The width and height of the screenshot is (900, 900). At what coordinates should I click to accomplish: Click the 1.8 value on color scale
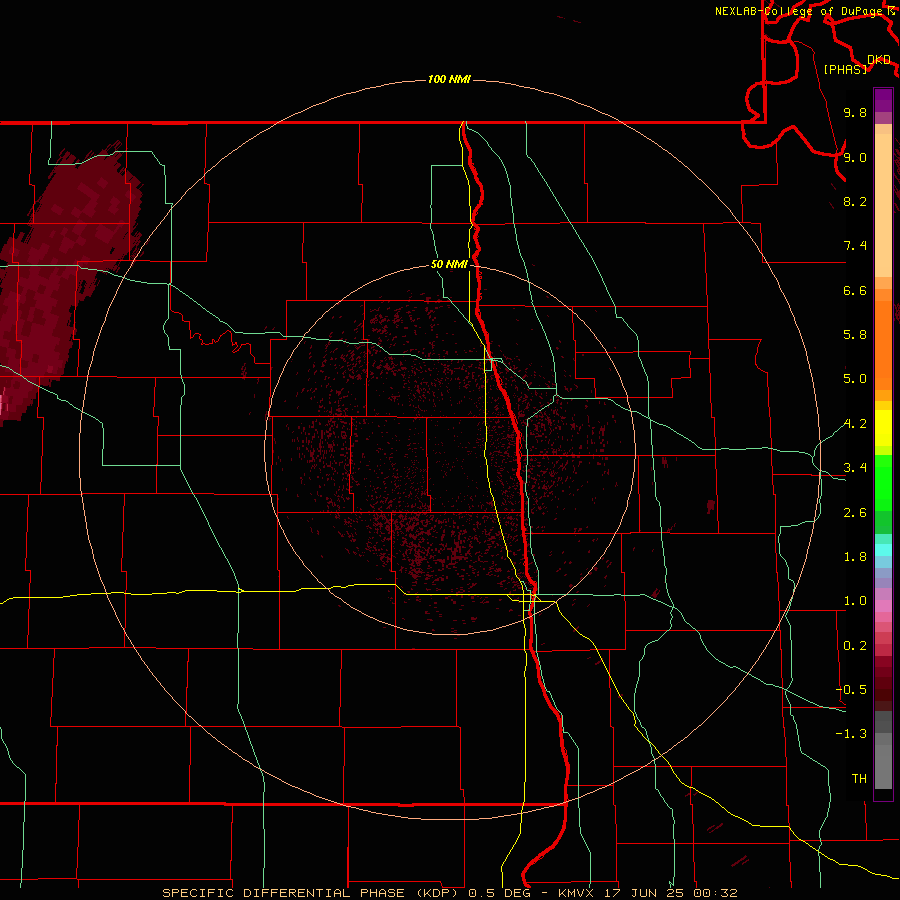[855, 557]
